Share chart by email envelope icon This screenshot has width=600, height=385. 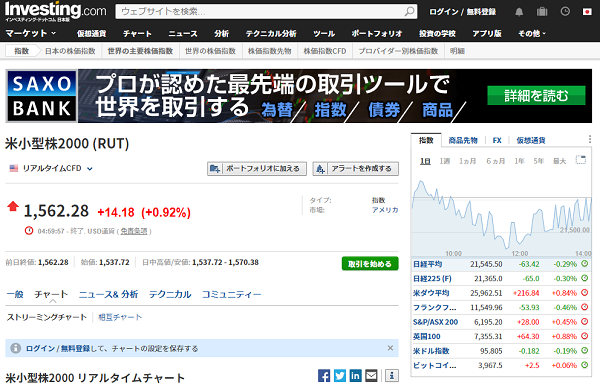371,376
